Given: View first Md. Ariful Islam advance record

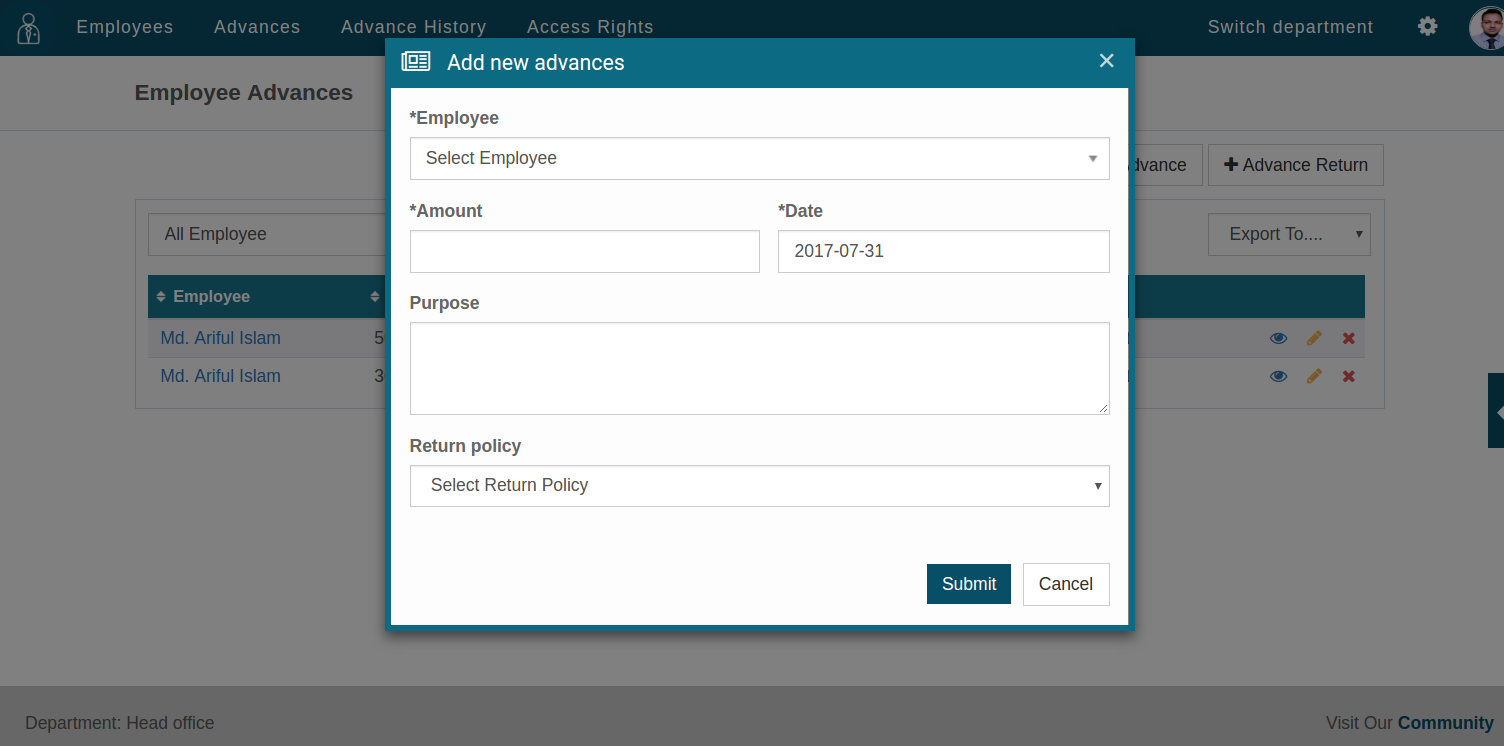Looking at the screenshot, I should 1278,338.
